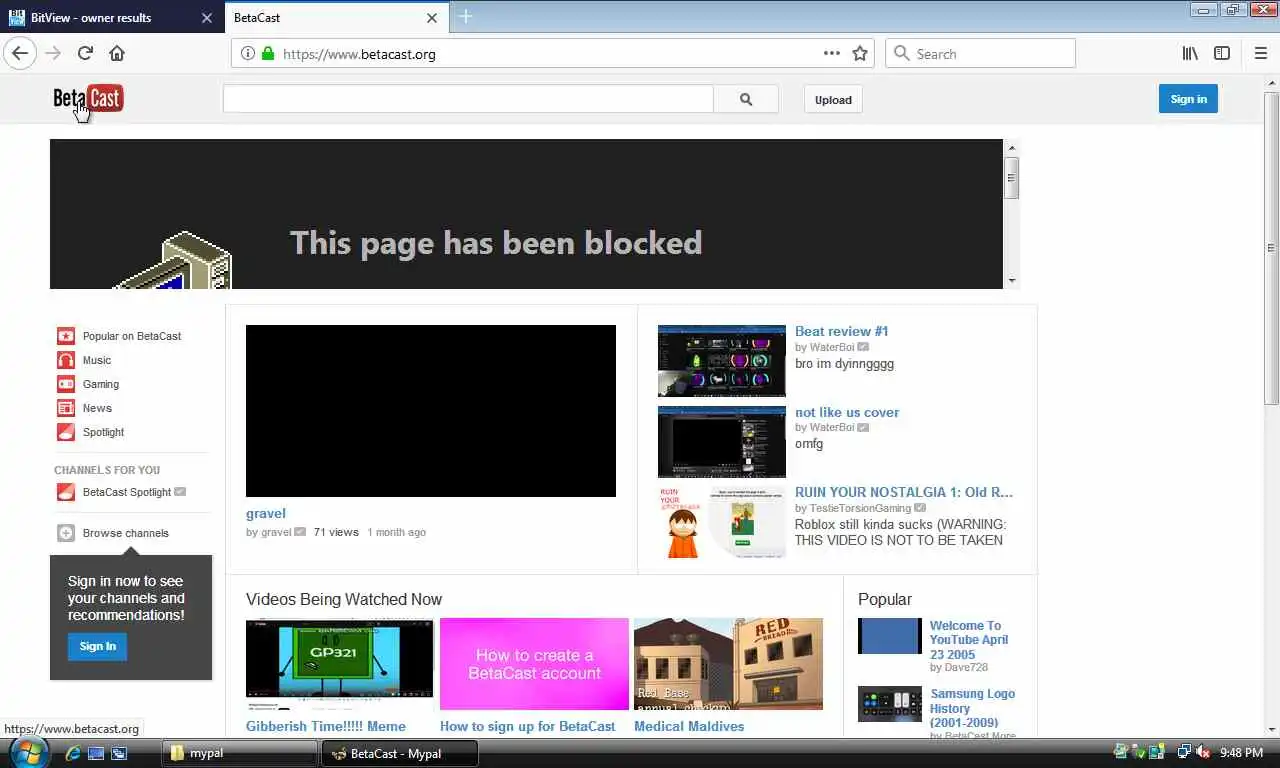Viewport: 1280px width, 768px height.
Task: Bookmark this page with the star icon
Action: 860,53
